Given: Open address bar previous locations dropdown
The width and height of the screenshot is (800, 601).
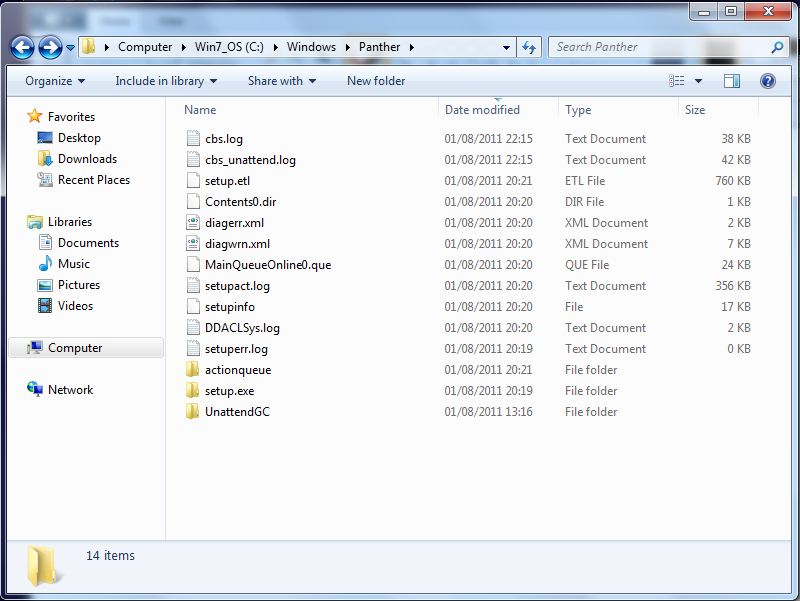Looking at the screenshot, I should pyautogui.click(x=506, y=47).
